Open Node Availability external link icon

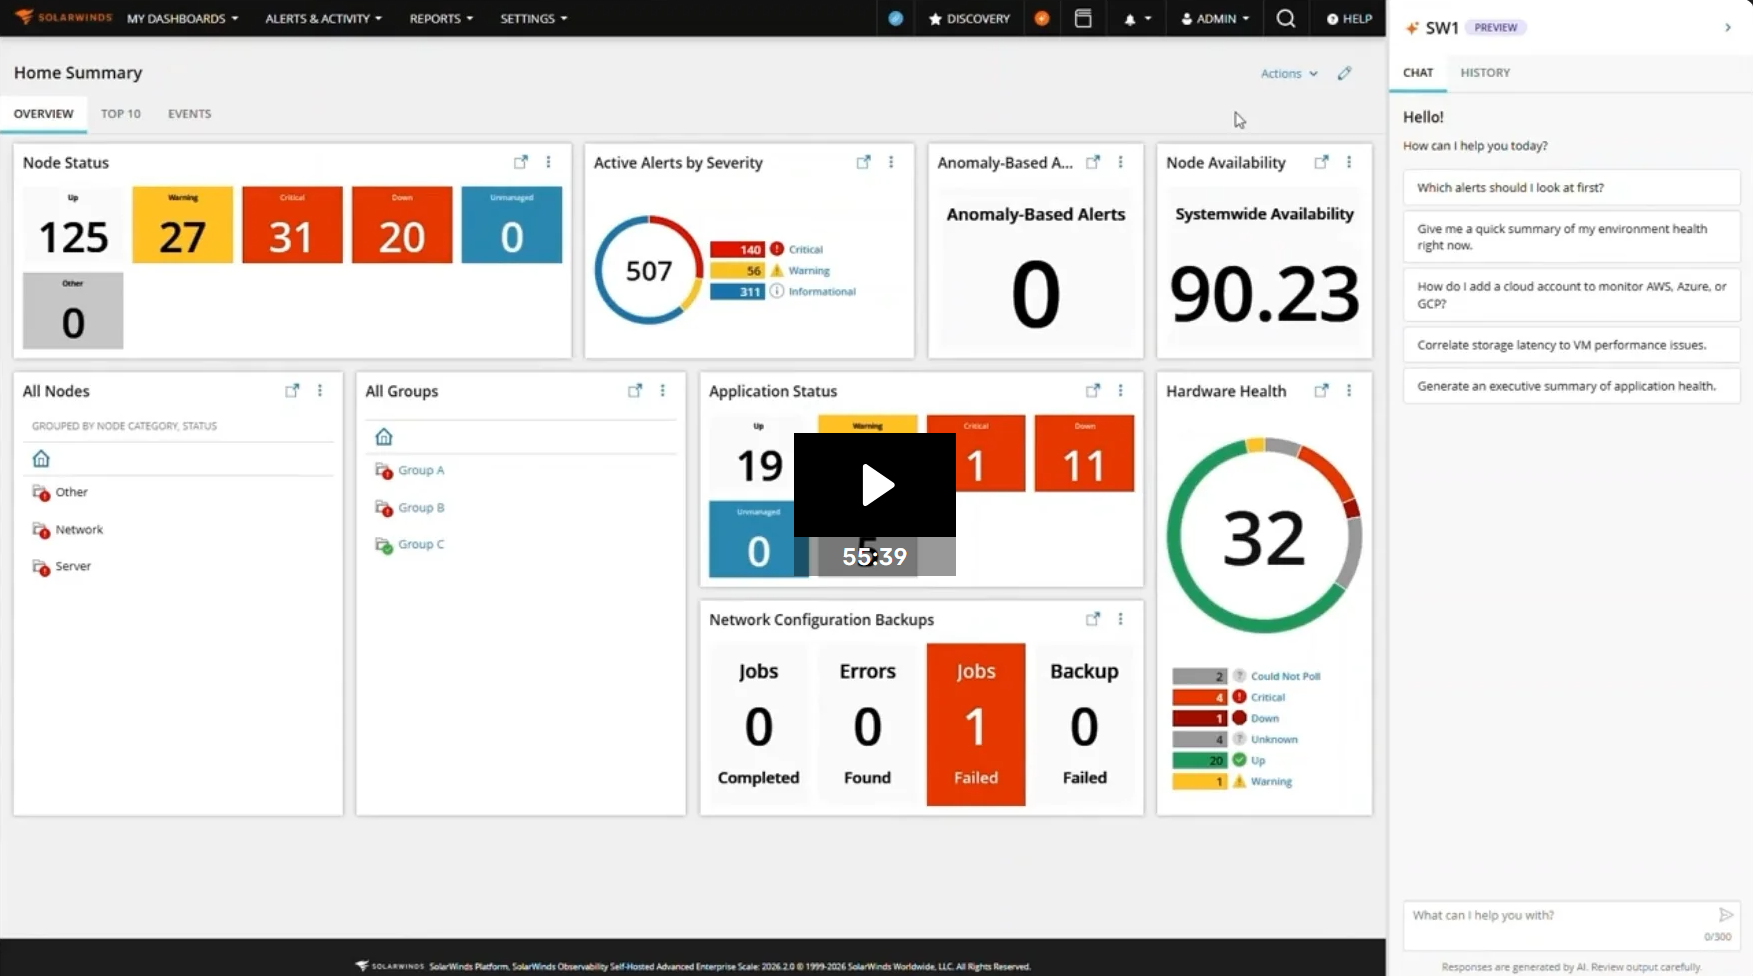coord(1322,162)
